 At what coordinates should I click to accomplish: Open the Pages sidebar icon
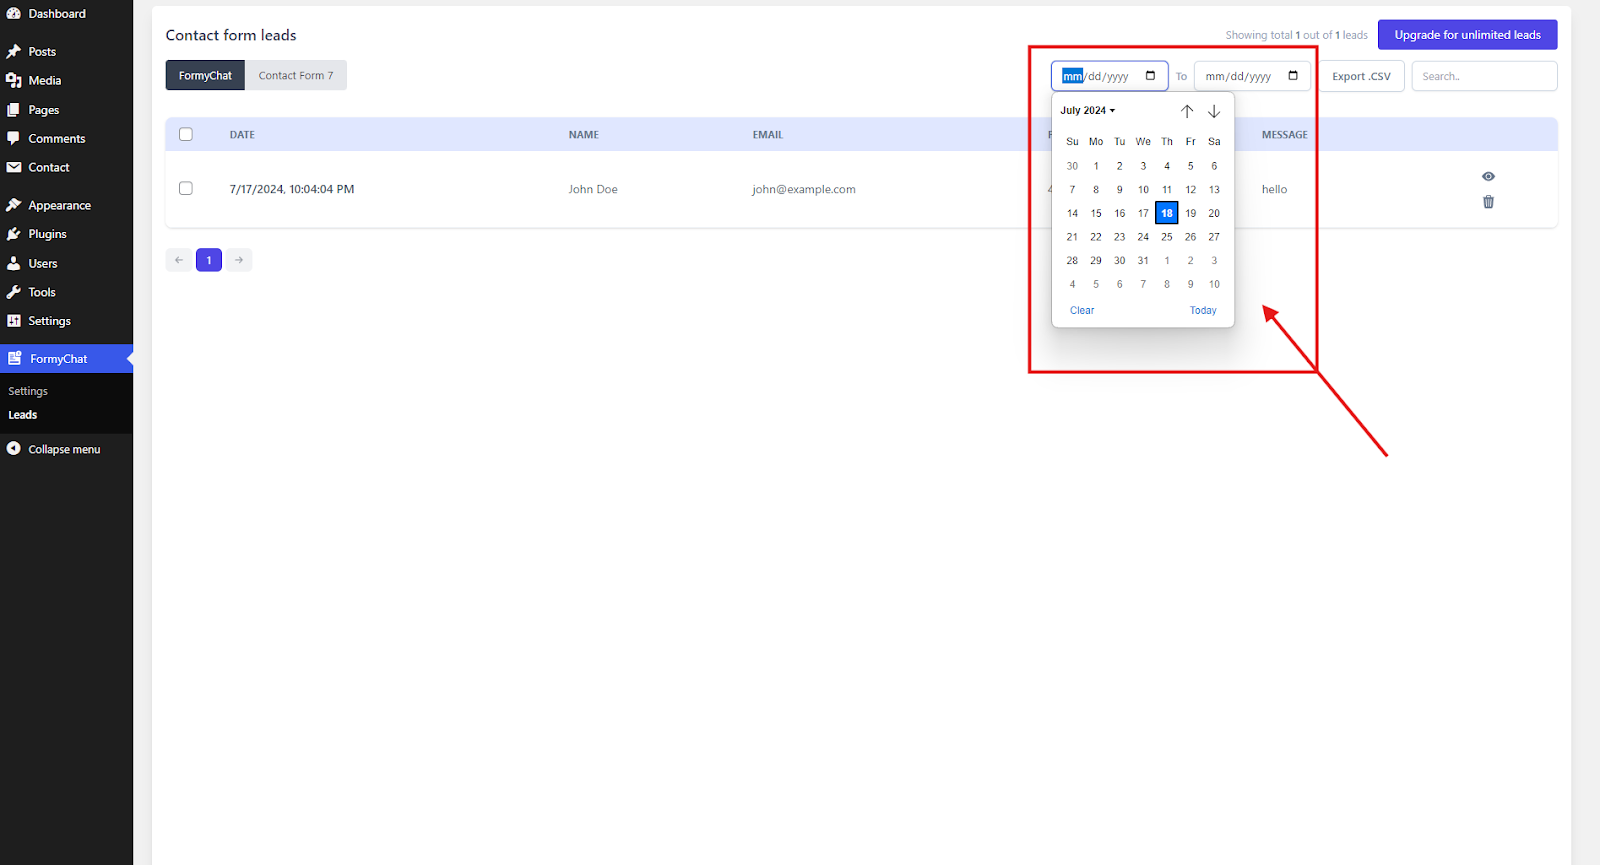tap(14, 110)
